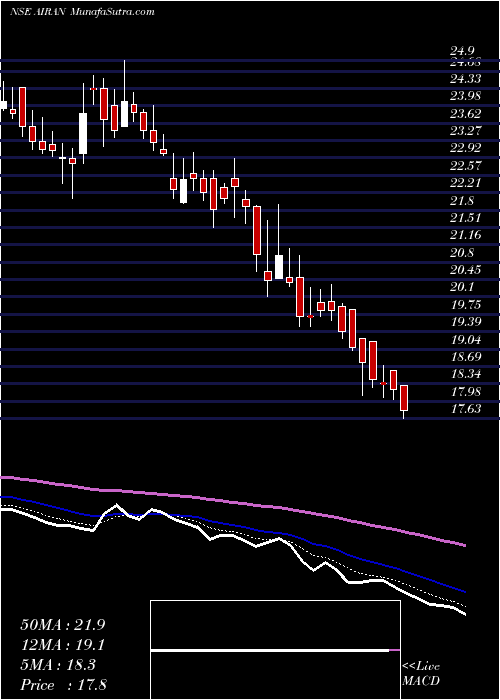Click the <<Live MACD label
This screenshot has width=500, height=700.
tap(421, 674)
